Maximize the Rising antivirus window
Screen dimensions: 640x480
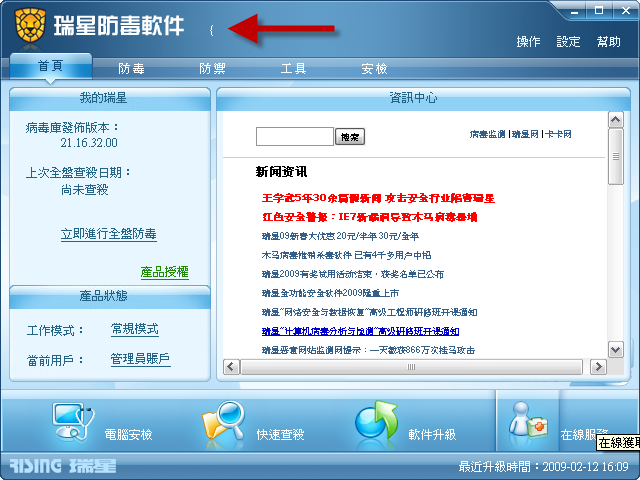599,11
